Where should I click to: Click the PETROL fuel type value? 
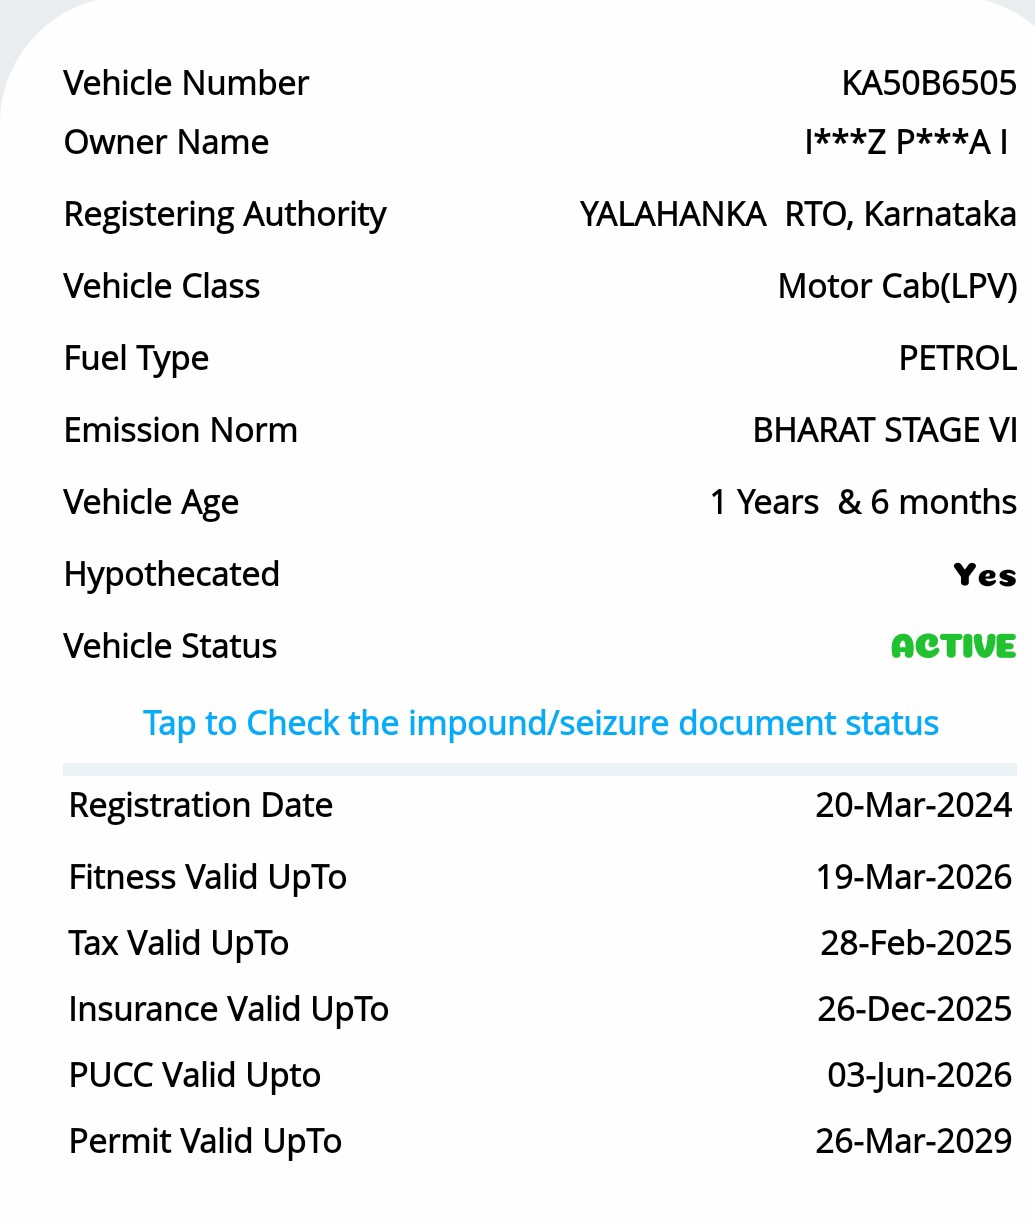point(957,359)
